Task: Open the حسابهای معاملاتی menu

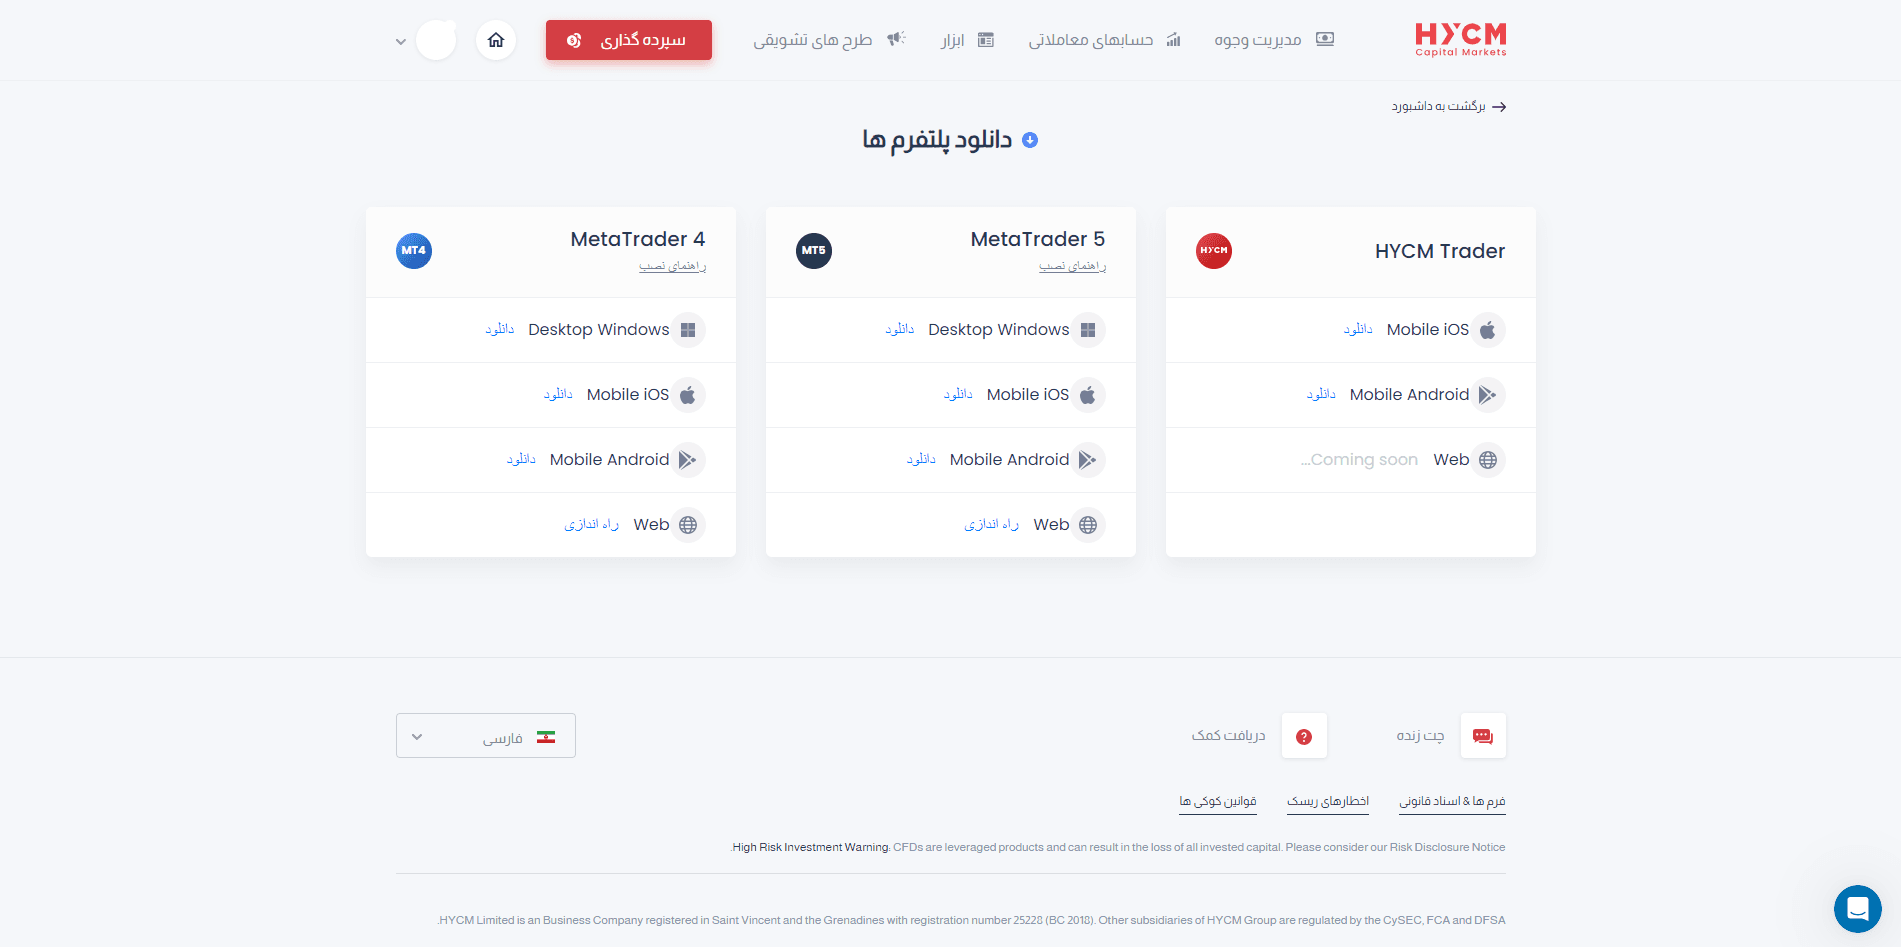Action: [1091, 40]
